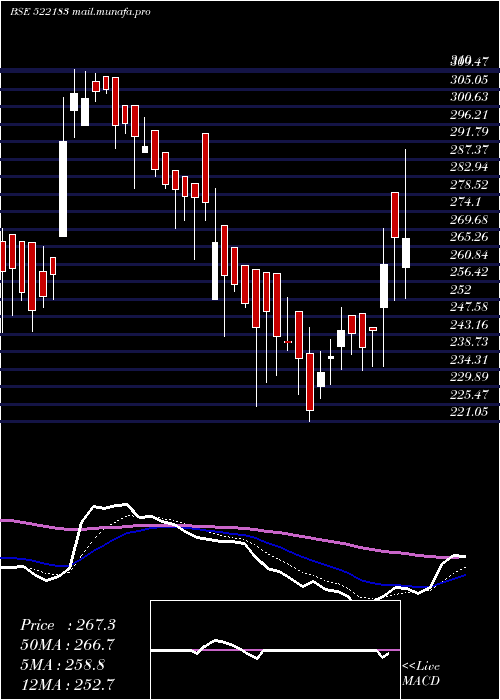
Task: Select the 291.79 price level label
Action: click(x=468, y=132)
